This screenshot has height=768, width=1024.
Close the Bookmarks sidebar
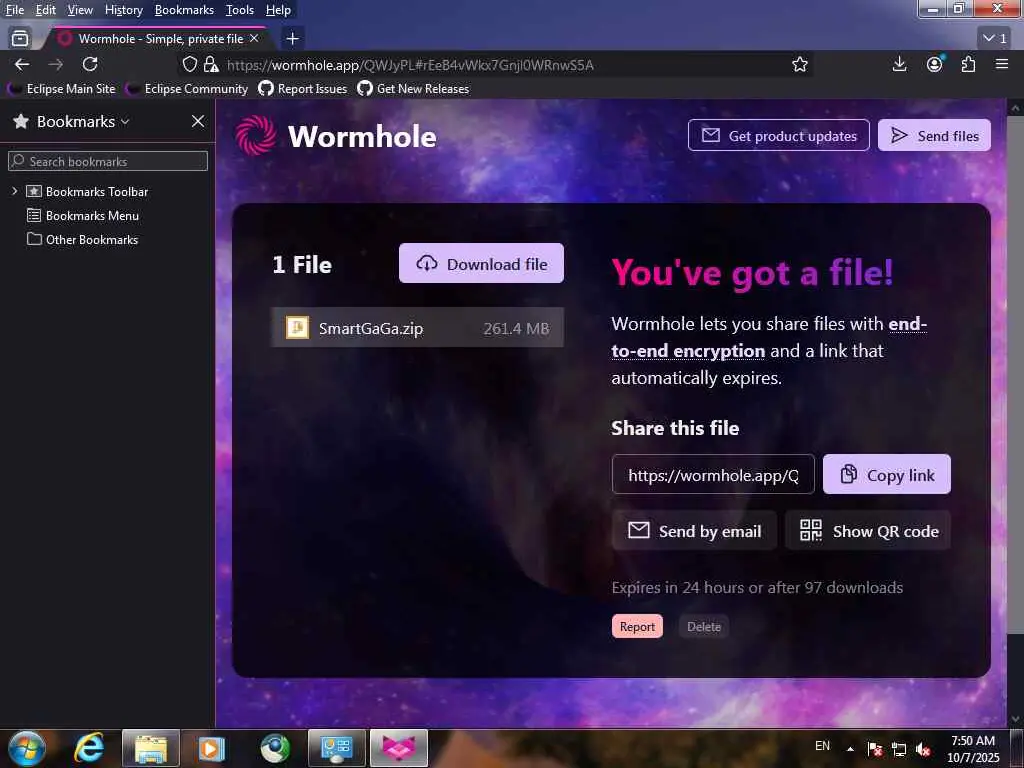(198, 121)
